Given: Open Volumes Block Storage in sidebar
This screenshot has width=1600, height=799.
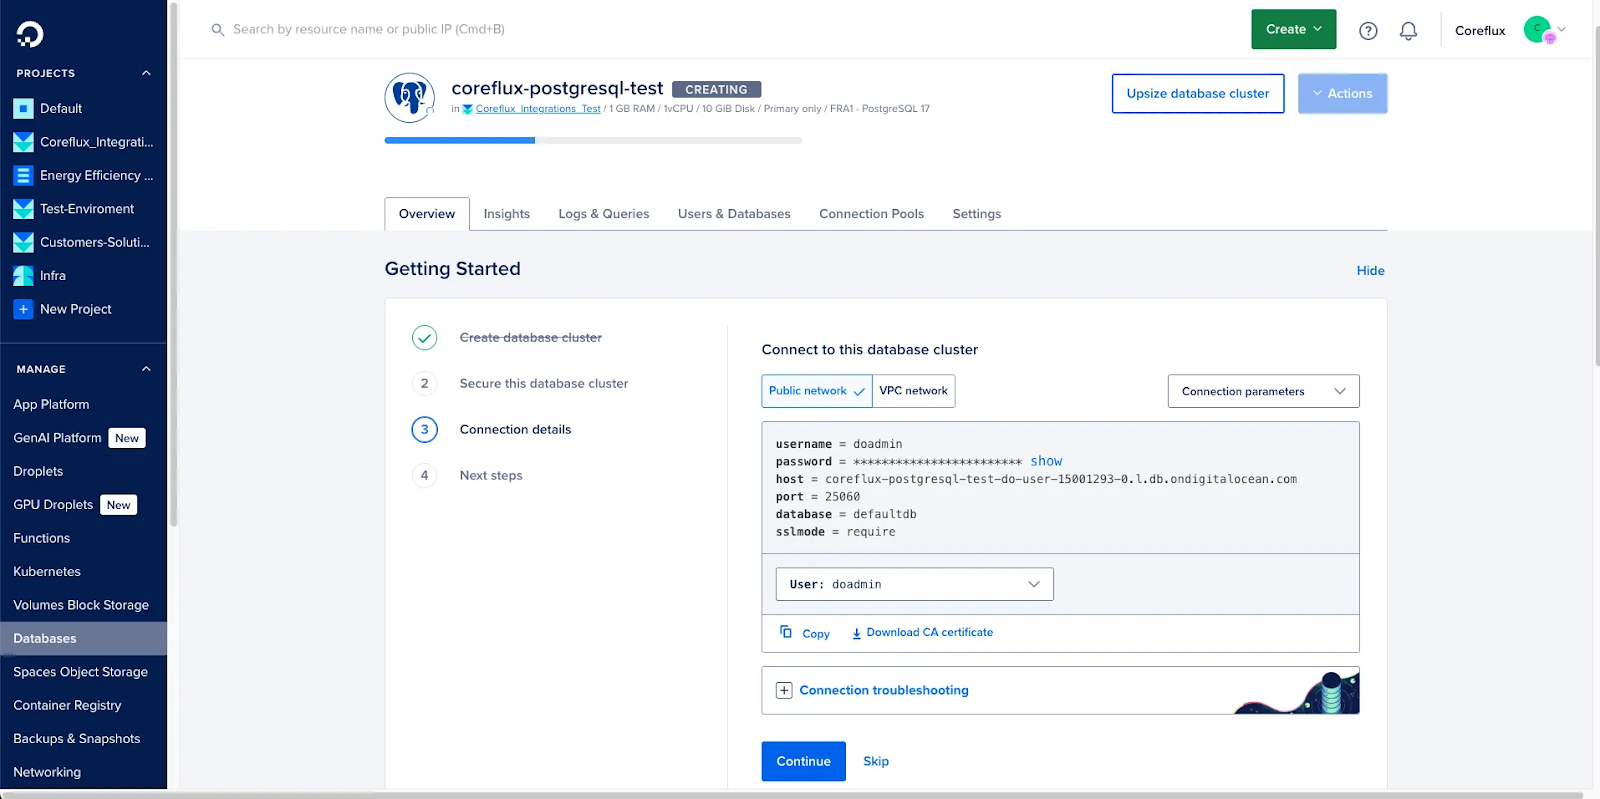Looking at the screenshot, I should point(81,605).
